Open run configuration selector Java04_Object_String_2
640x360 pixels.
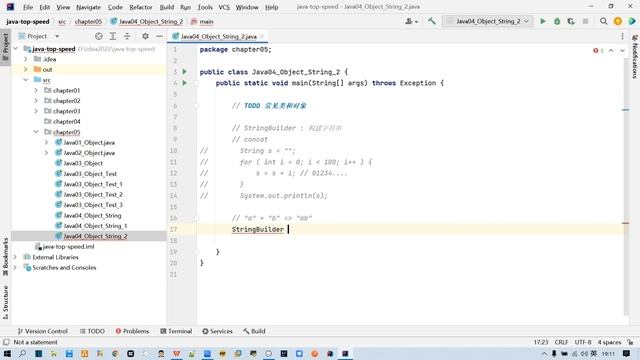coord(488,21)
